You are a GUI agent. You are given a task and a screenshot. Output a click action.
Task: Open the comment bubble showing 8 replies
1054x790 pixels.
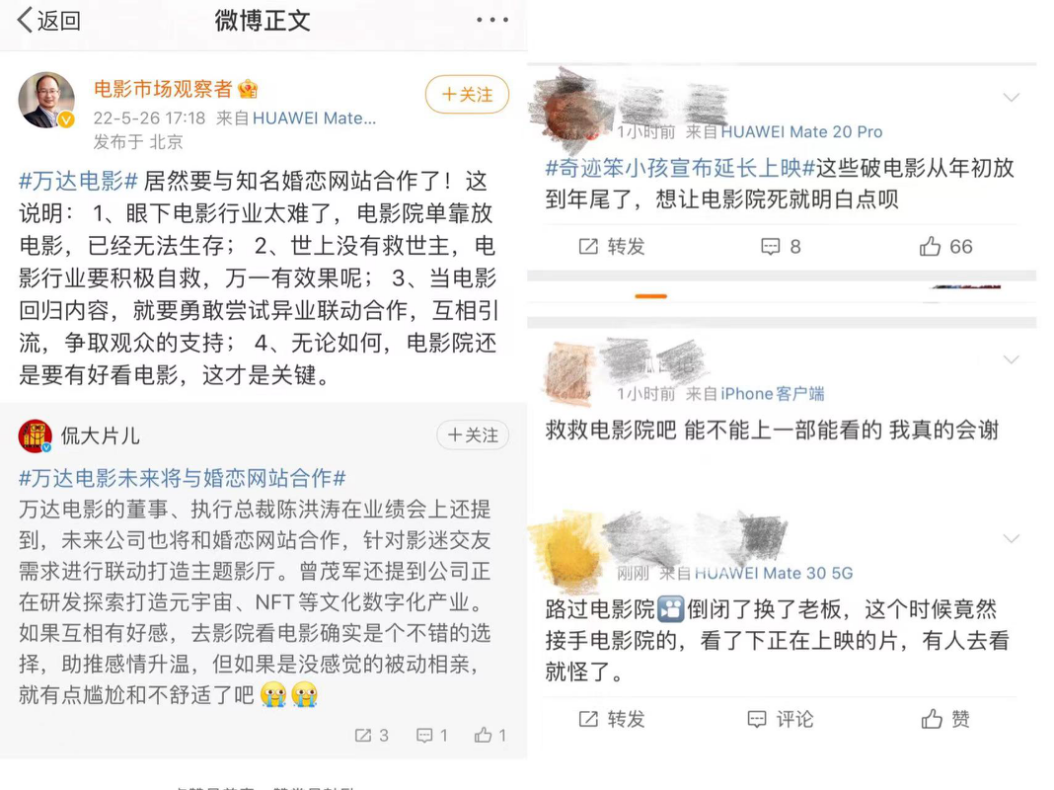(780, 247)
